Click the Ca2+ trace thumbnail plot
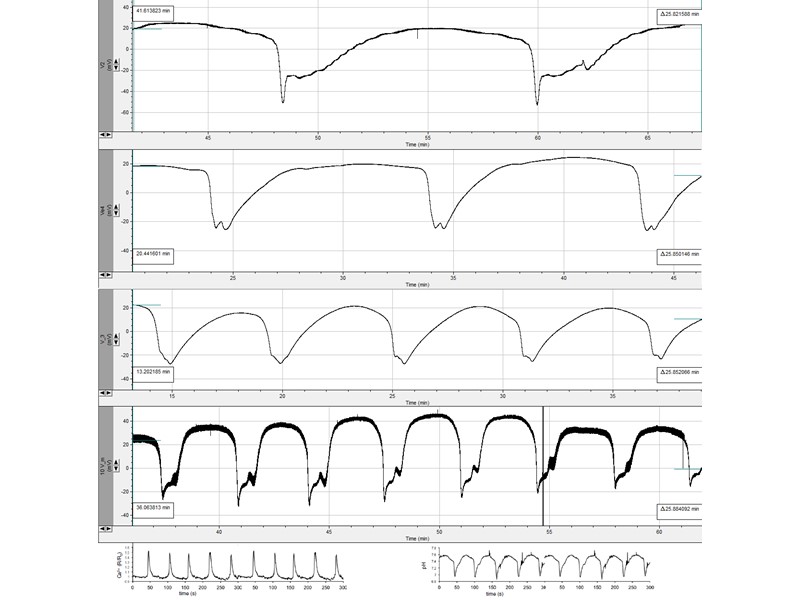The width and height of the screenshot is (800, 600). tap(230, 570)
